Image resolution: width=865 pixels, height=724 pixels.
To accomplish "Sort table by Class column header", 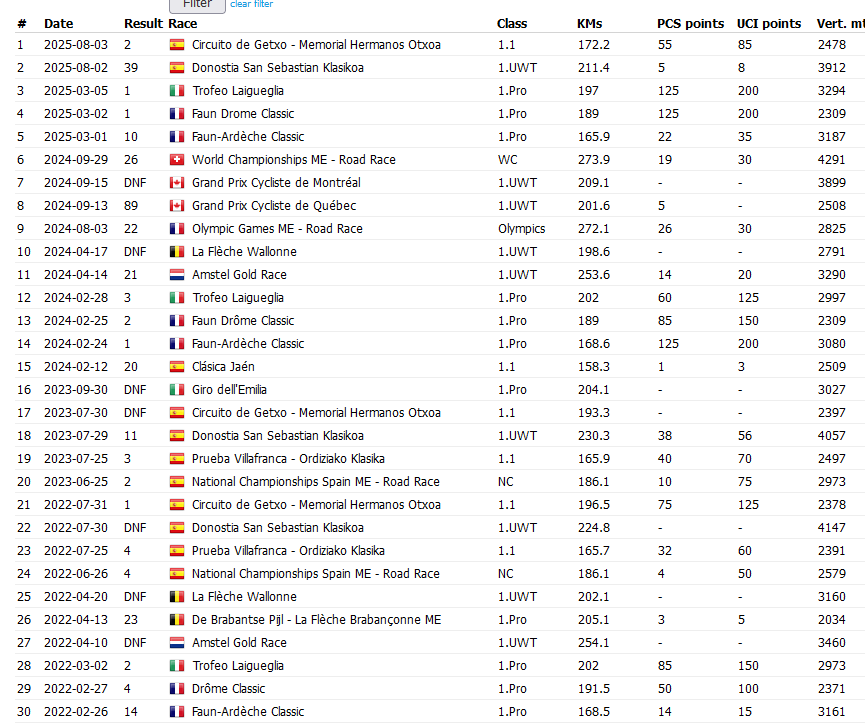I will [x=512, y=24].
